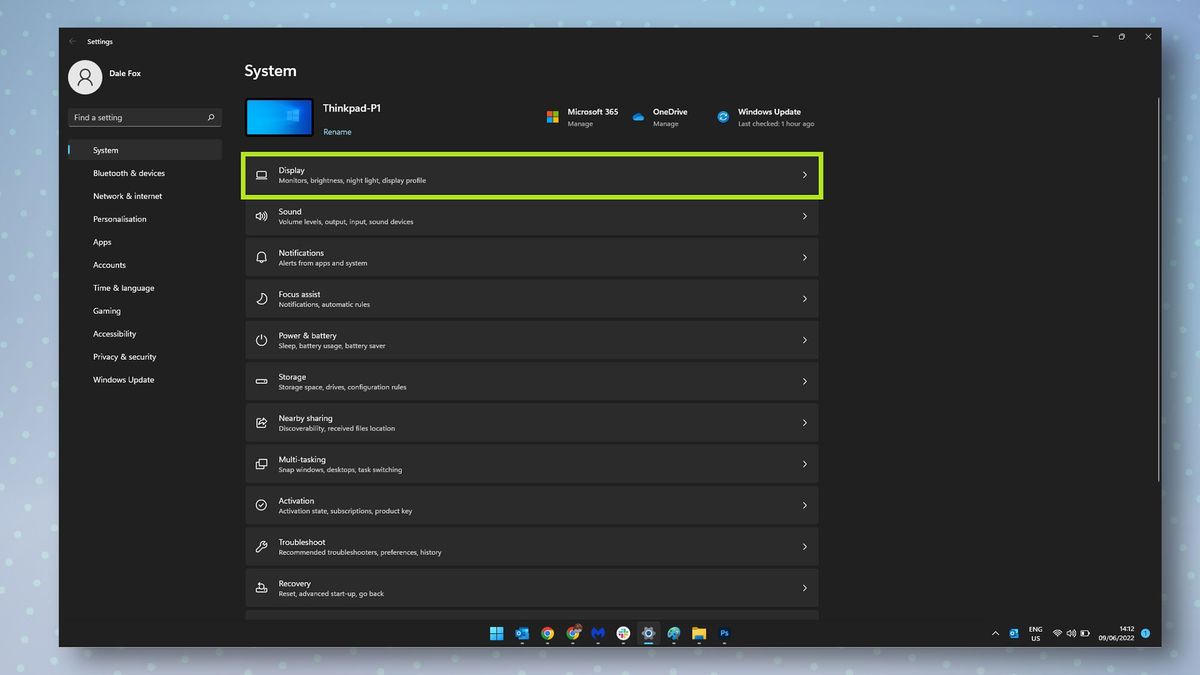The image size is (1200, 675).
Task: Click the Microsoft 365 icon
Action: coord(552,116)
